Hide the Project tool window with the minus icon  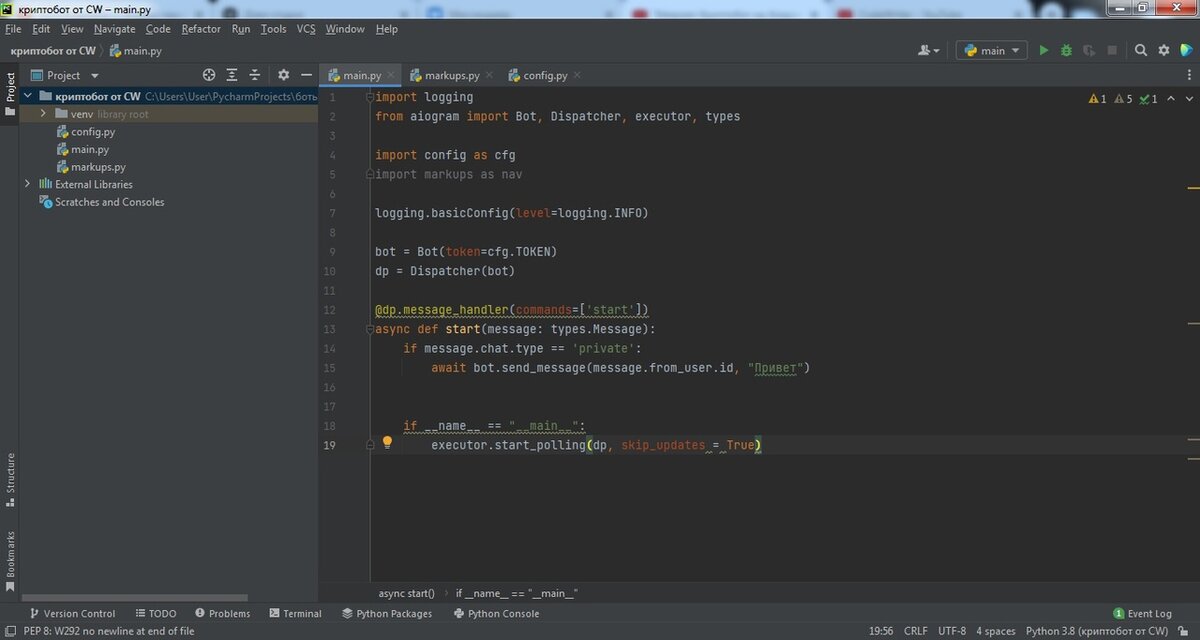click(306, 75)
